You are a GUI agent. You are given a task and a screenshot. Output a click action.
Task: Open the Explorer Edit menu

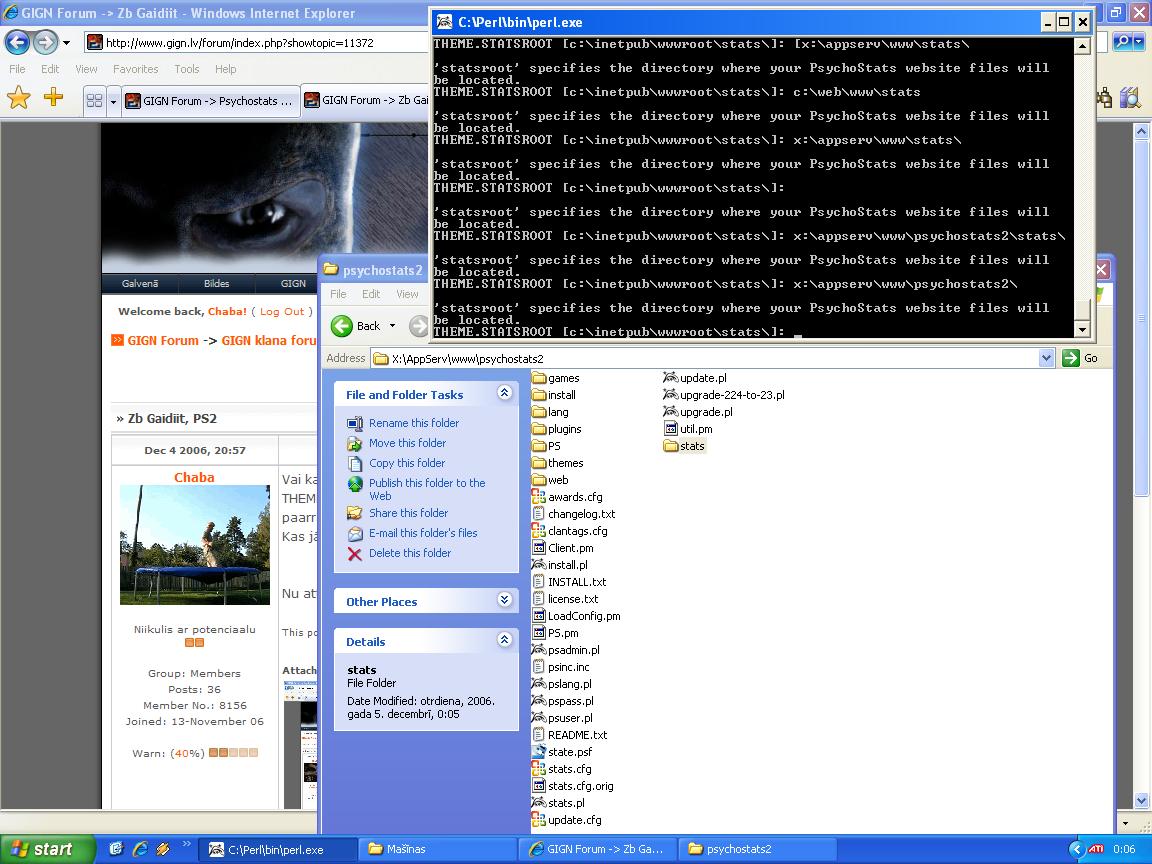point(371,294)
